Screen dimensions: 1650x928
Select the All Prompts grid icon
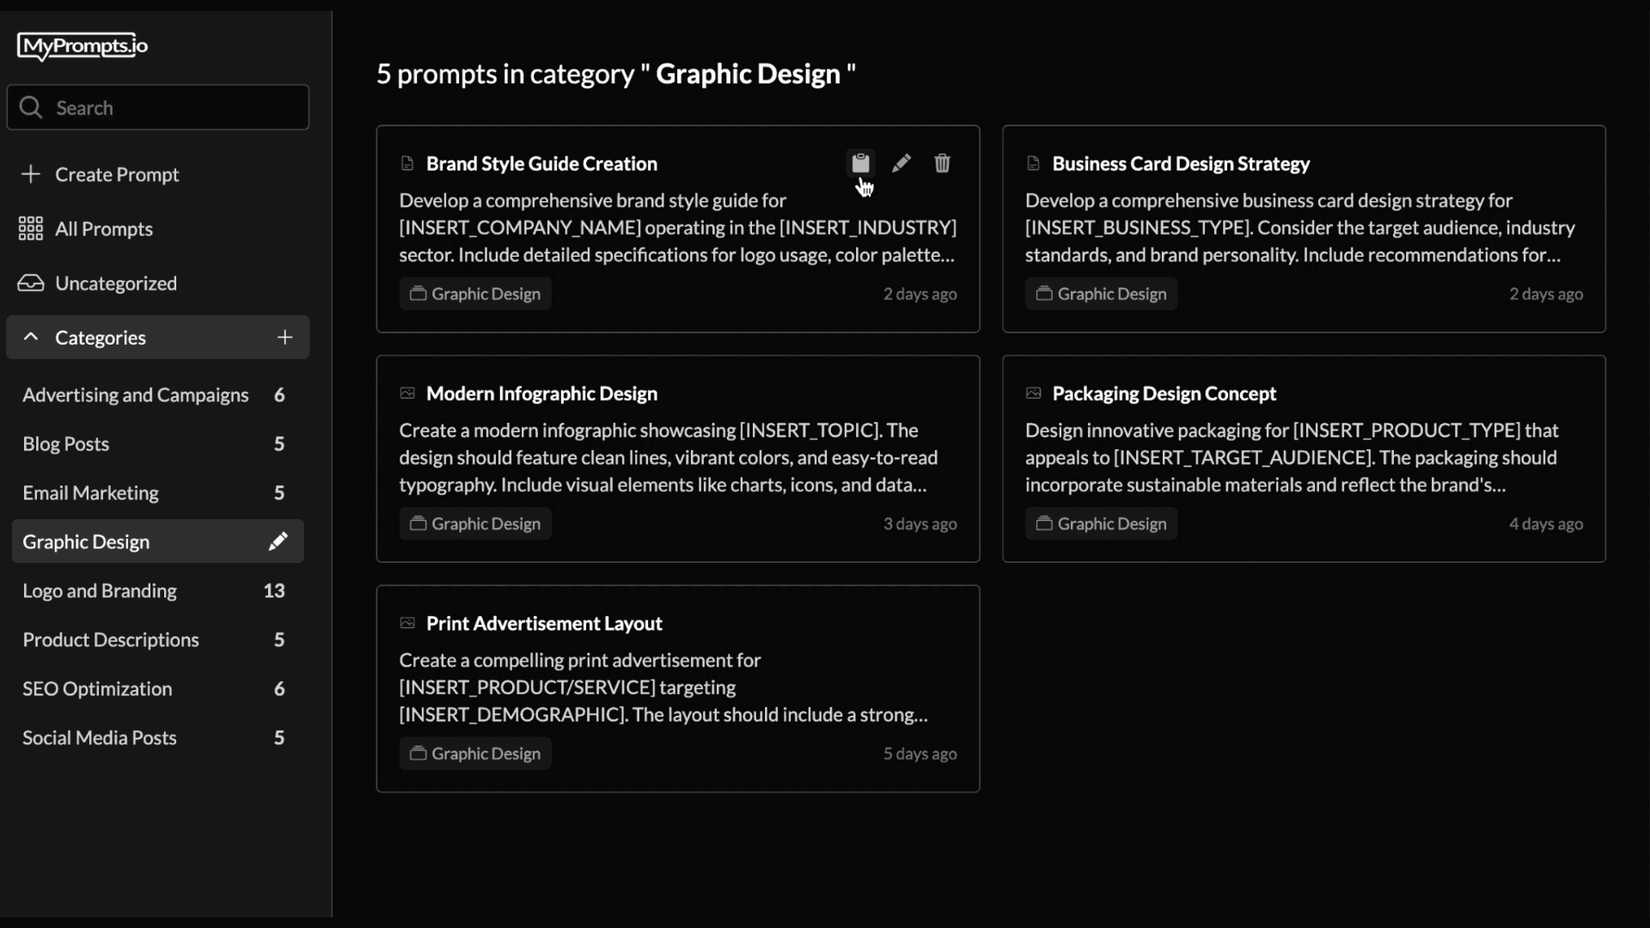[x=31, y=228]
